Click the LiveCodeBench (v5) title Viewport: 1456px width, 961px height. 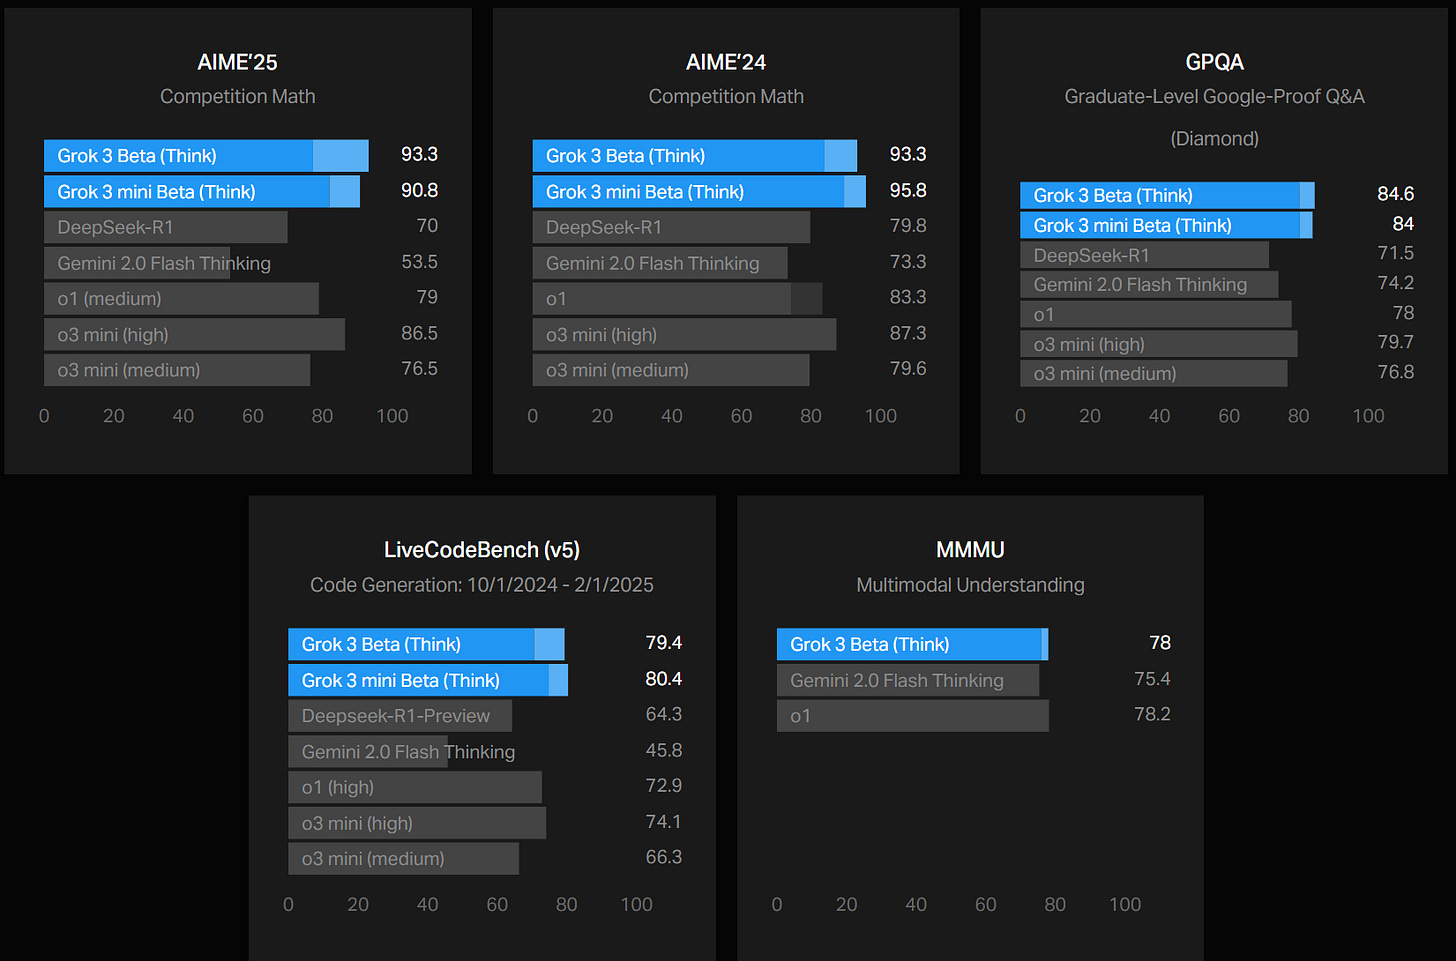pyautogui.click(x=482, y=550)
